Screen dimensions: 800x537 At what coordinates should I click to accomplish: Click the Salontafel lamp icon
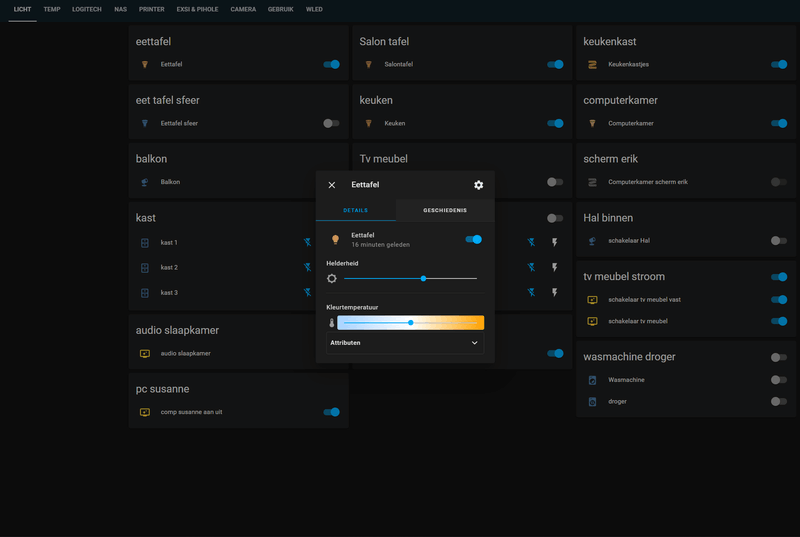pos(368,64)
